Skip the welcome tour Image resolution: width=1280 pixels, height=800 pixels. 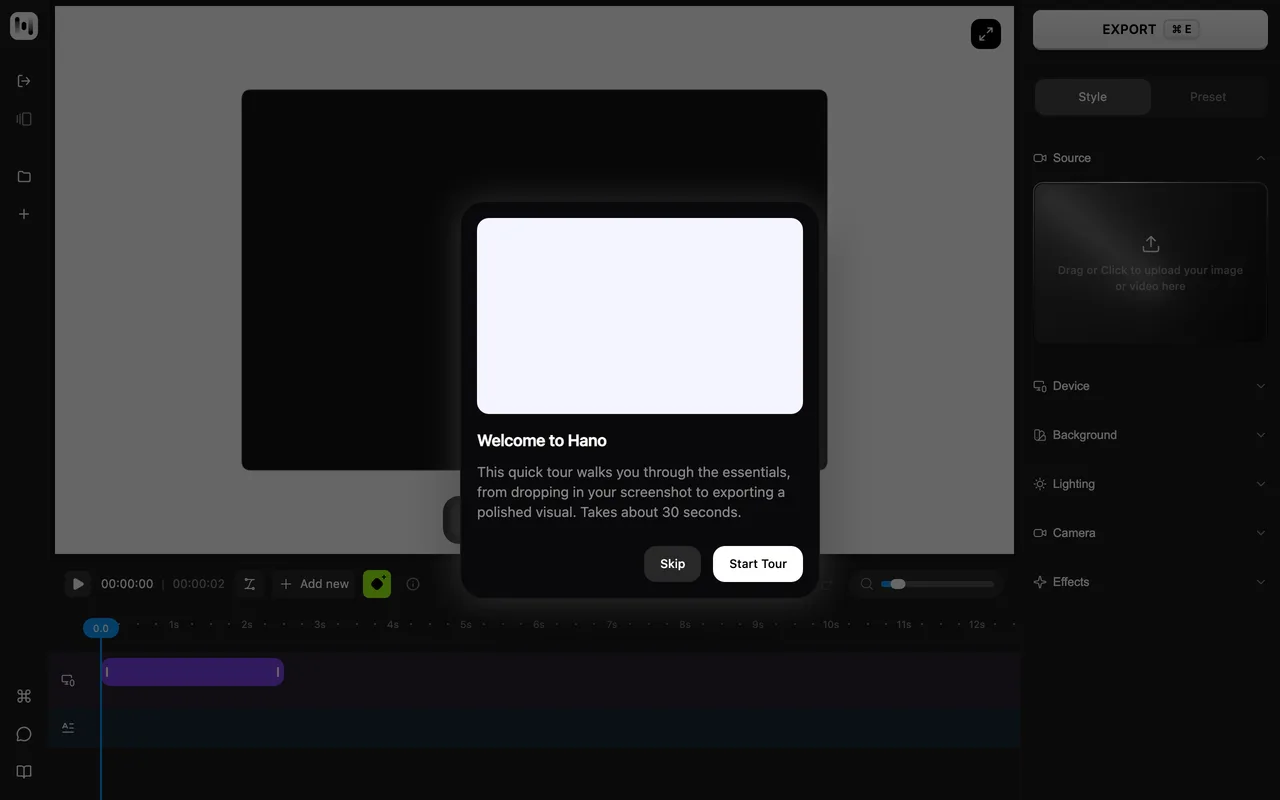coord(672,564)
